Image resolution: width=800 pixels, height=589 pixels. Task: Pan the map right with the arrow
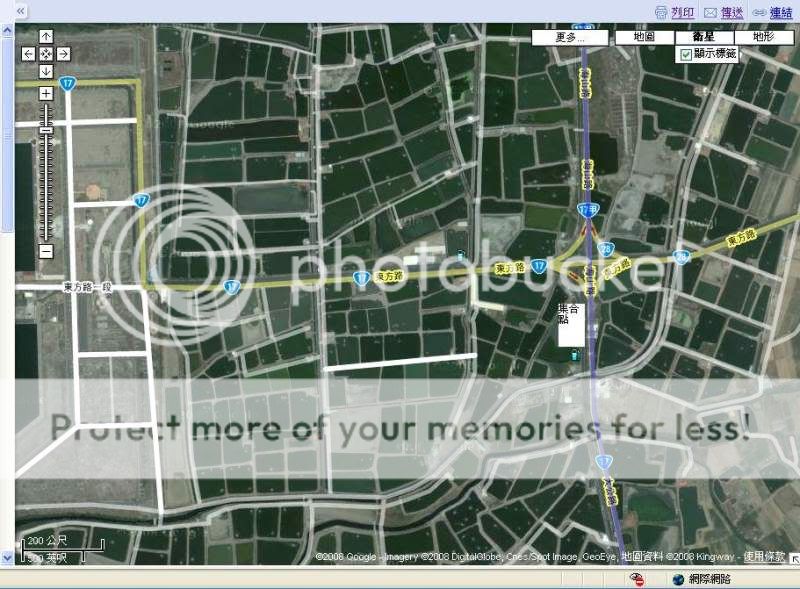click(x=63, y=53)
